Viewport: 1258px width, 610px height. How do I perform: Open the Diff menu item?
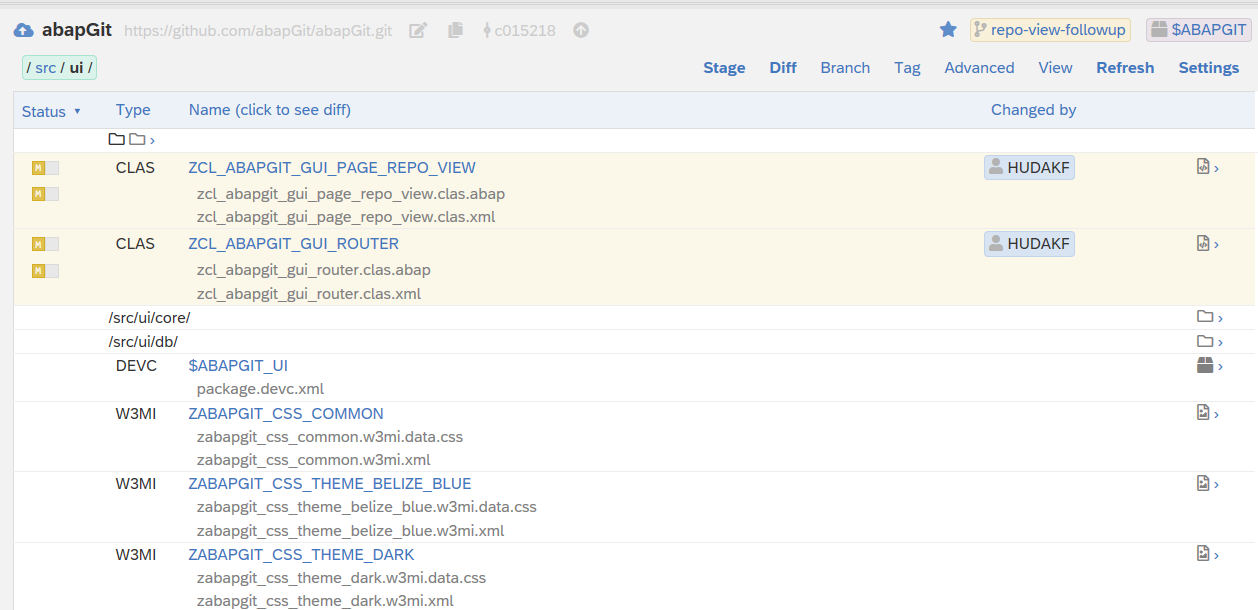[x=783, y=68]
